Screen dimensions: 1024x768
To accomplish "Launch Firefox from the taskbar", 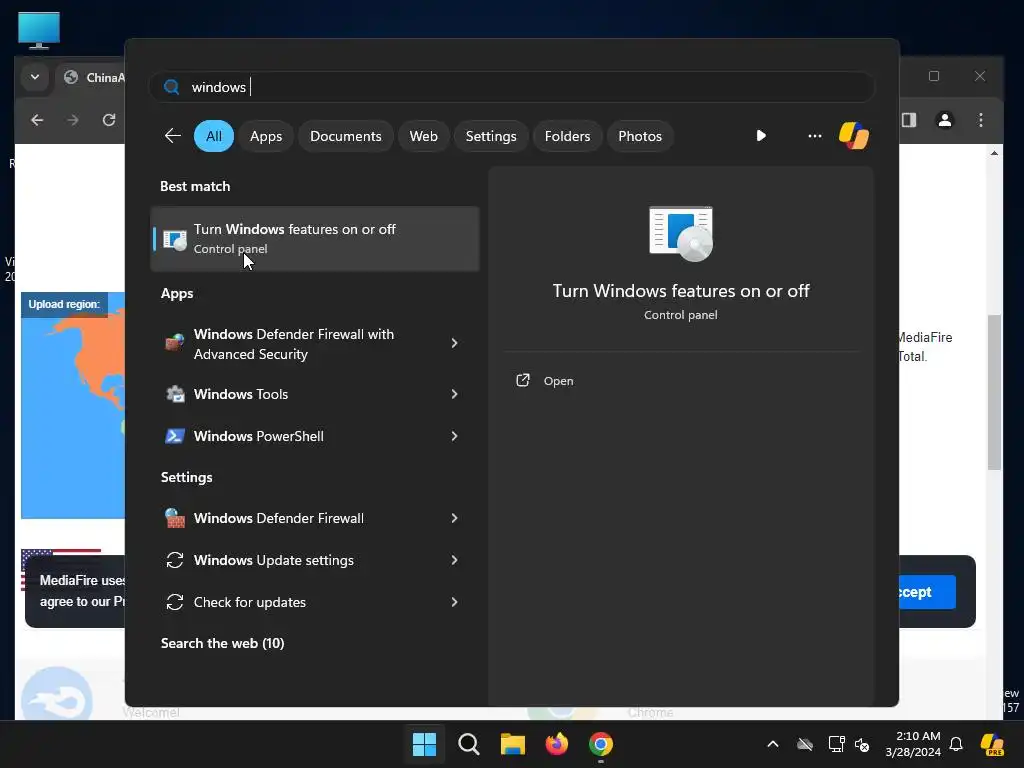I will 556,744.
